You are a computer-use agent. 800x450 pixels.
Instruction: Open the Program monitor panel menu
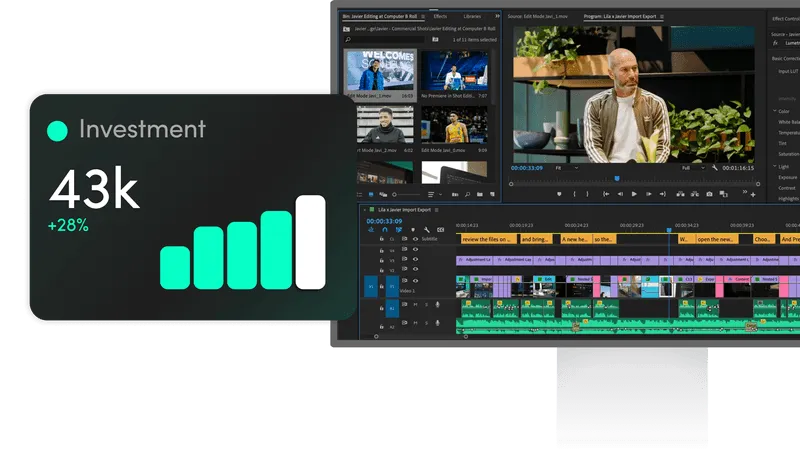(662, 16)
